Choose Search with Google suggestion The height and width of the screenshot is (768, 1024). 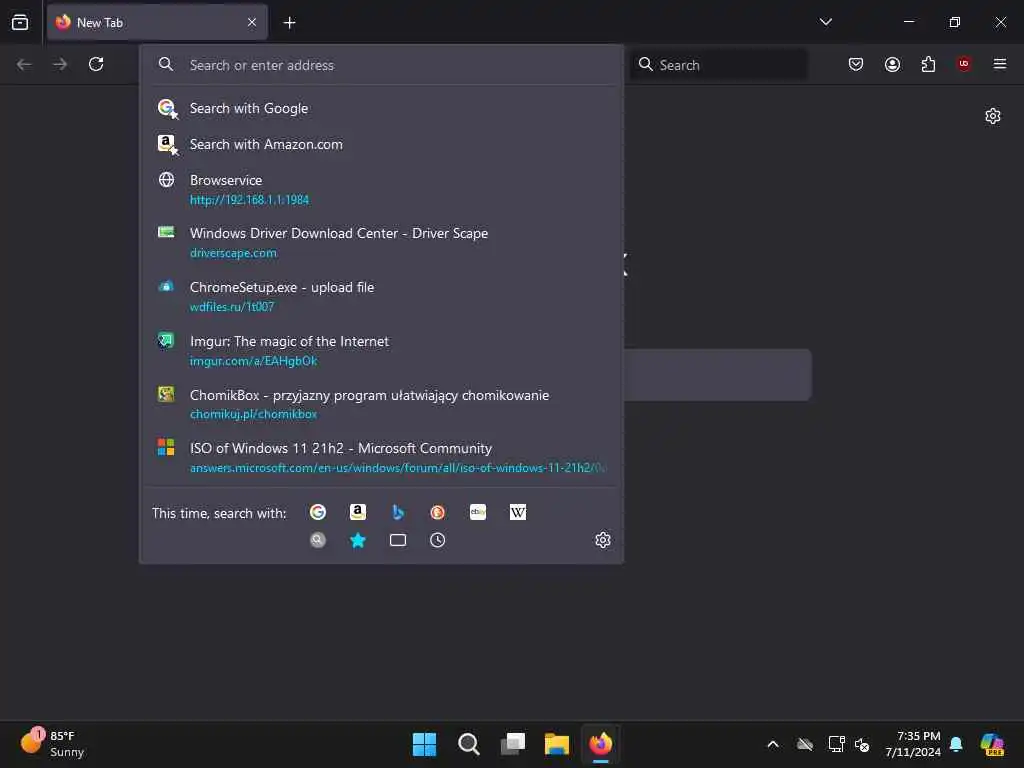point(381,108)
